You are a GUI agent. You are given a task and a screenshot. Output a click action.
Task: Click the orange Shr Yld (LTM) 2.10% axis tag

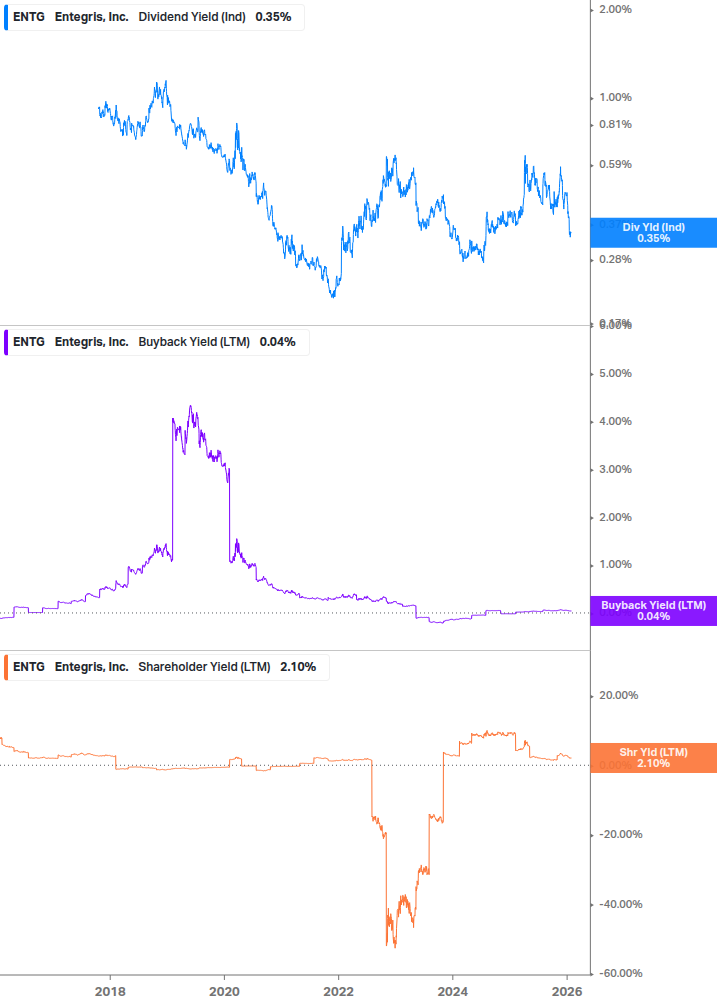[654, 758]
